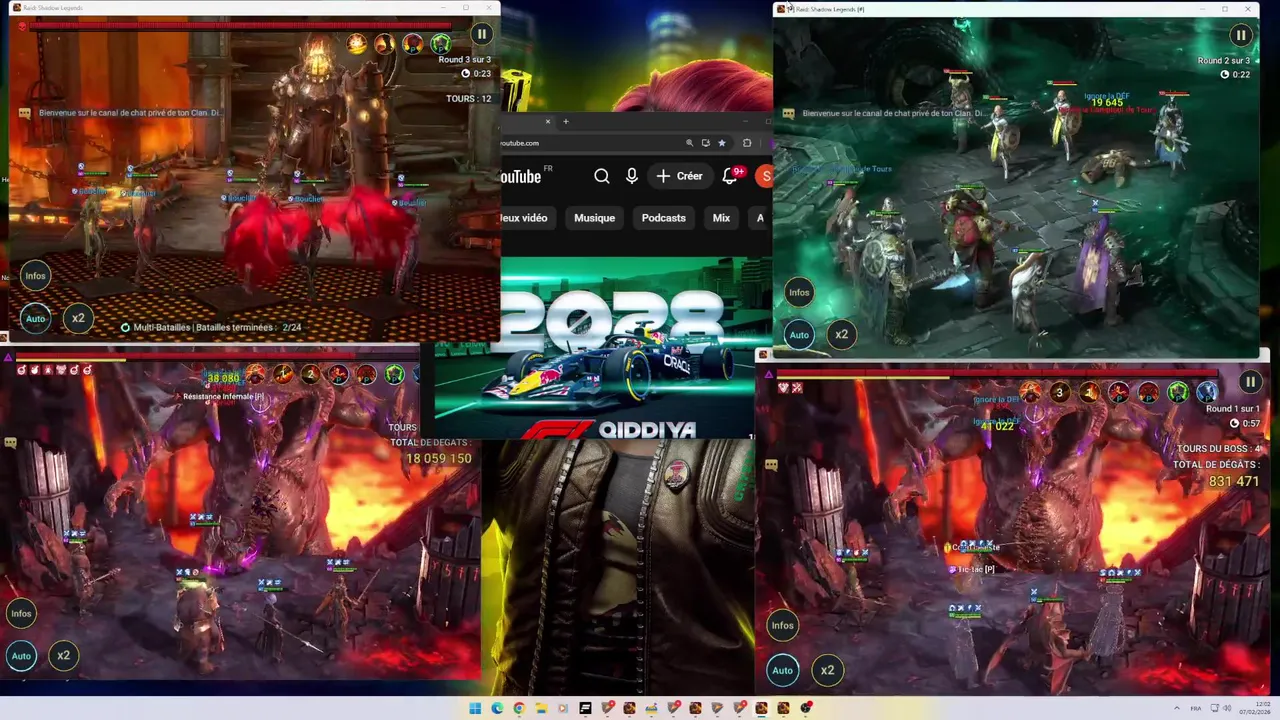This screenshot has width=1280, height=720.
Task: Open YouTube notifications bell
Action: [x=731, y=176]
